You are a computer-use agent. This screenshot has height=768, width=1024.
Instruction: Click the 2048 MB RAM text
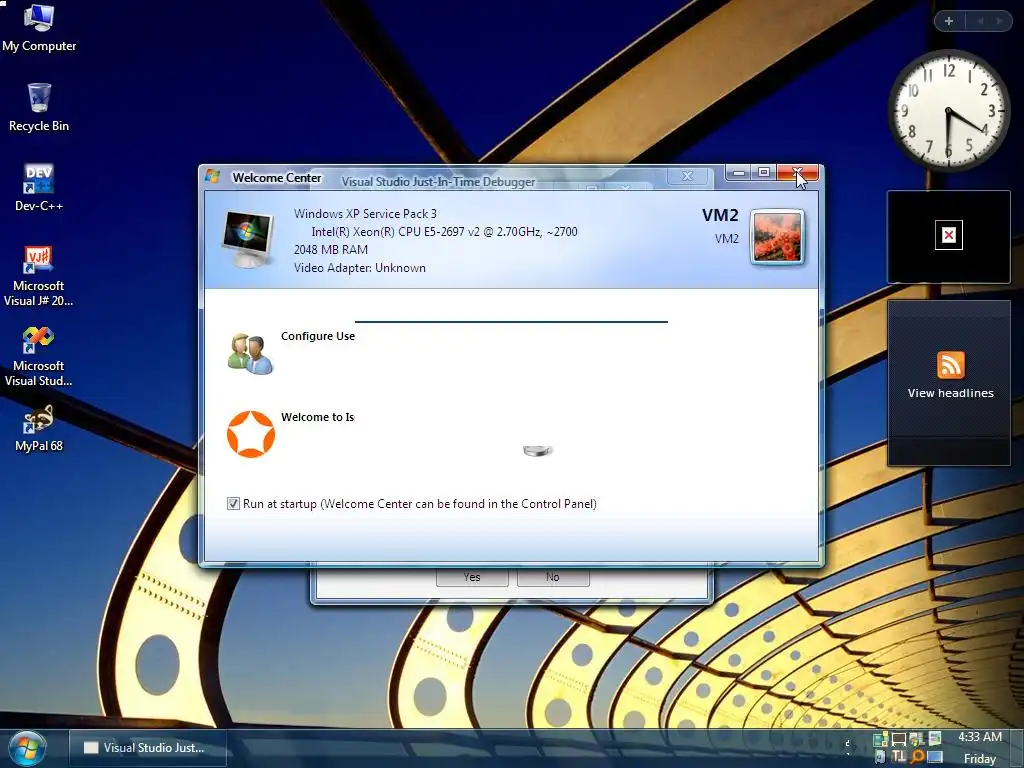(330, 249)
